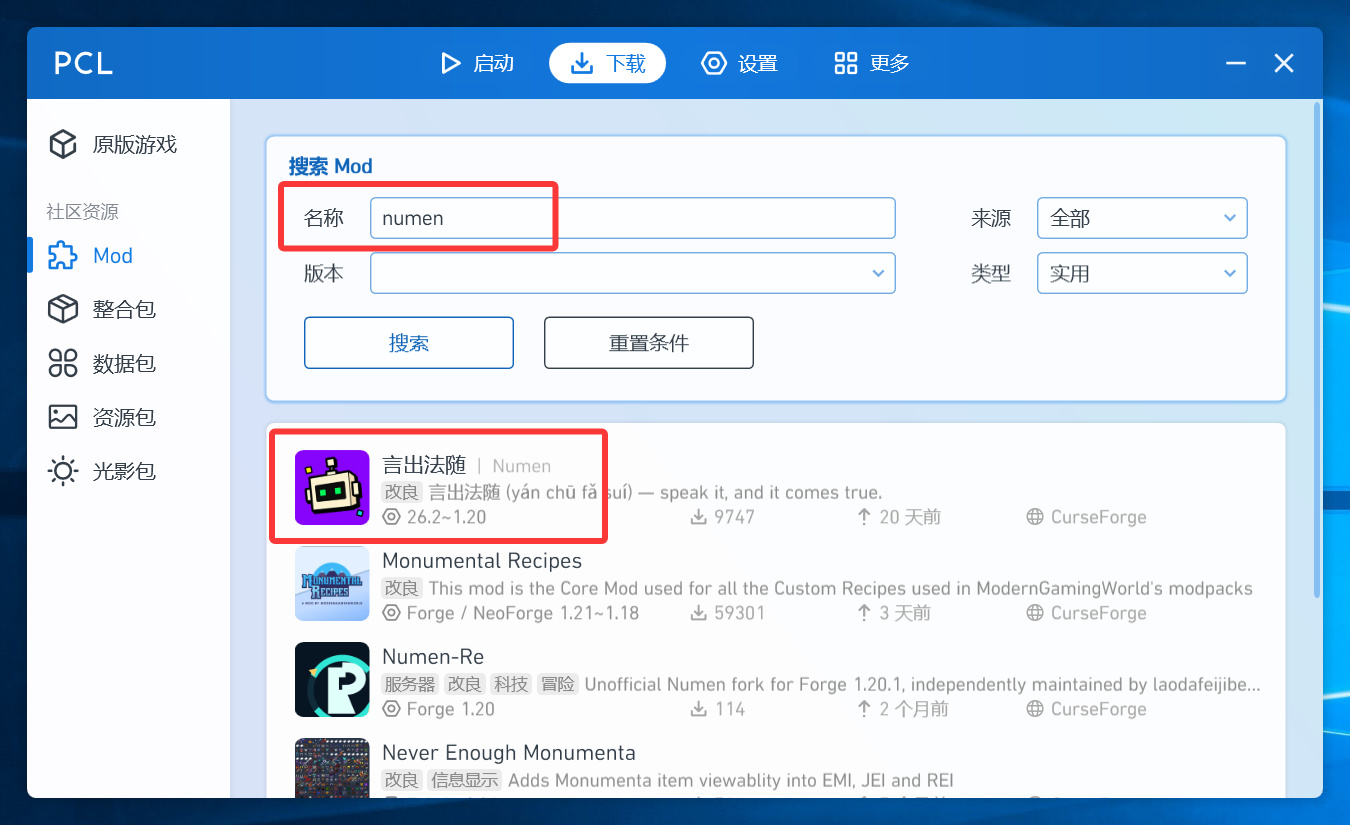Open 资源包 picture icon
This screenshot has height=825, width=1350.
[x=63, y=418]
